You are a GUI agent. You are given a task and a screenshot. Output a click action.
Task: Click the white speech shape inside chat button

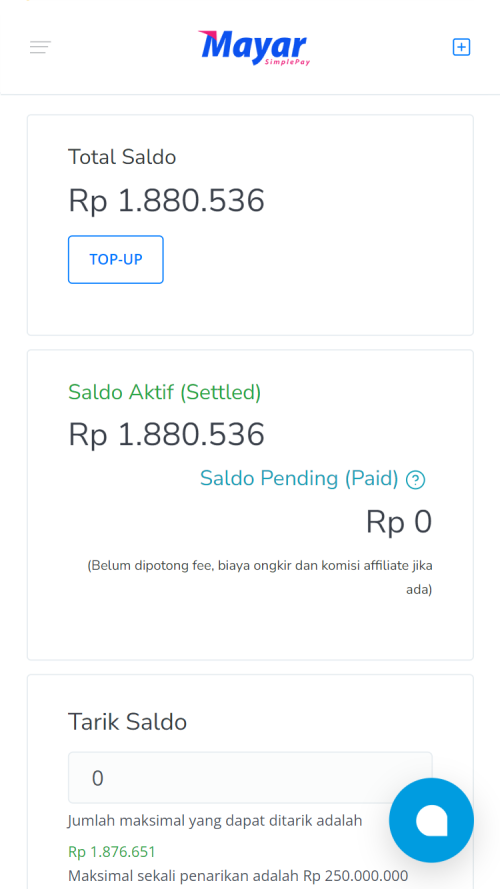(431, 820)
